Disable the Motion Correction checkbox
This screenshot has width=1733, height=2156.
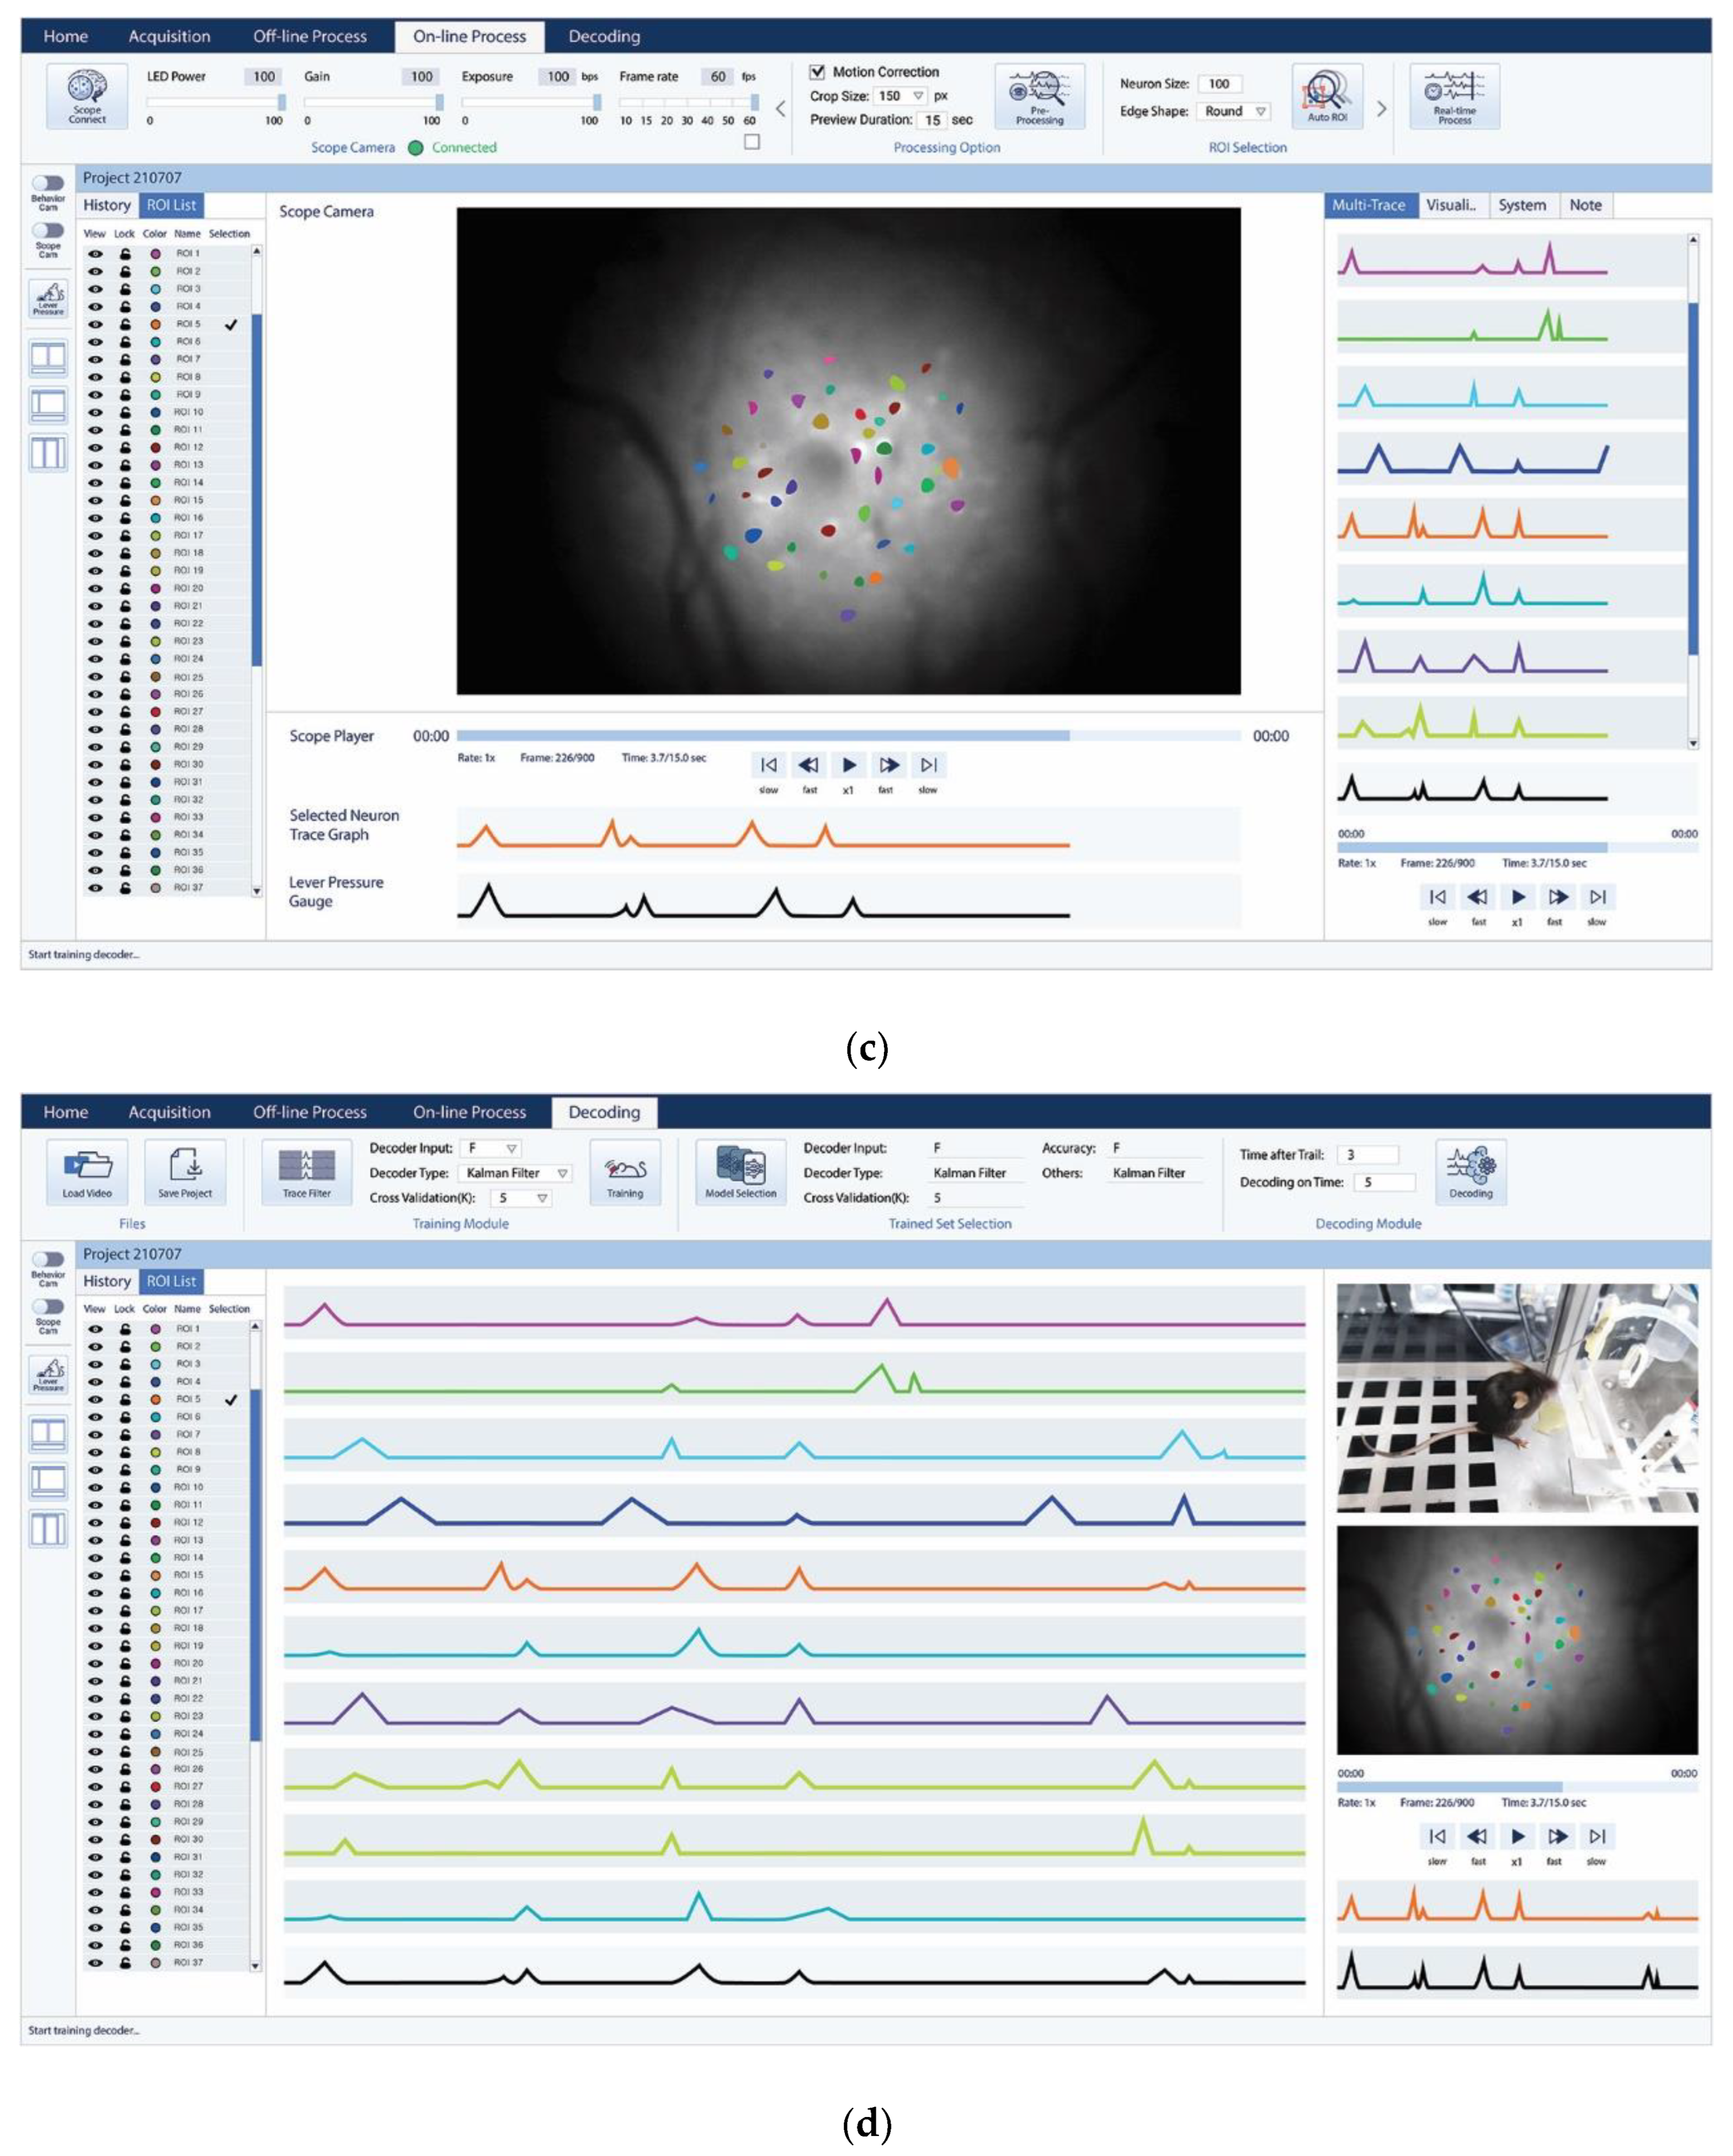[817, 72]
